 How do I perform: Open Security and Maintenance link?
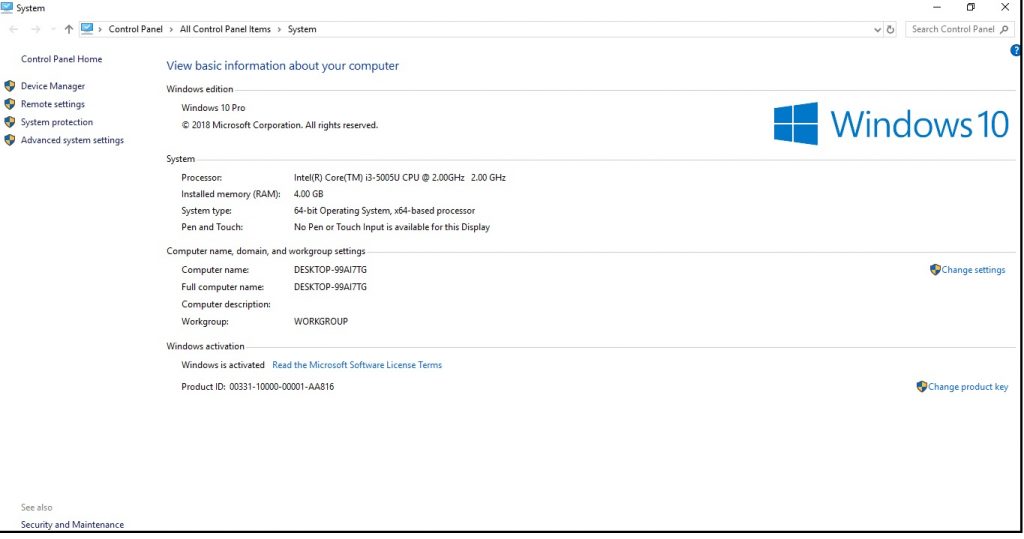click(72, 525)
